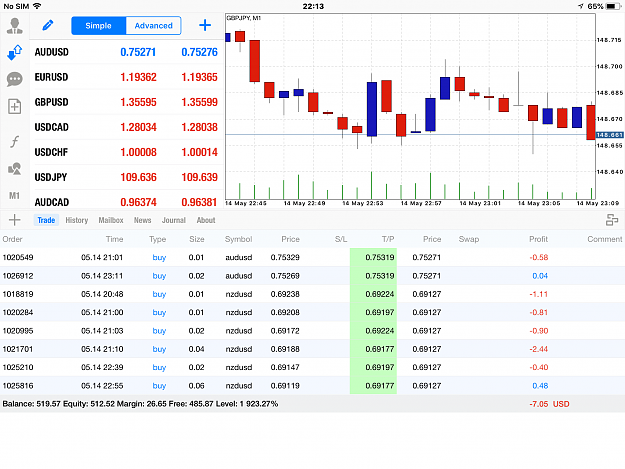Switch quotes to Simple view
Viewport: 625px width, 469px height.
point(98,26)
